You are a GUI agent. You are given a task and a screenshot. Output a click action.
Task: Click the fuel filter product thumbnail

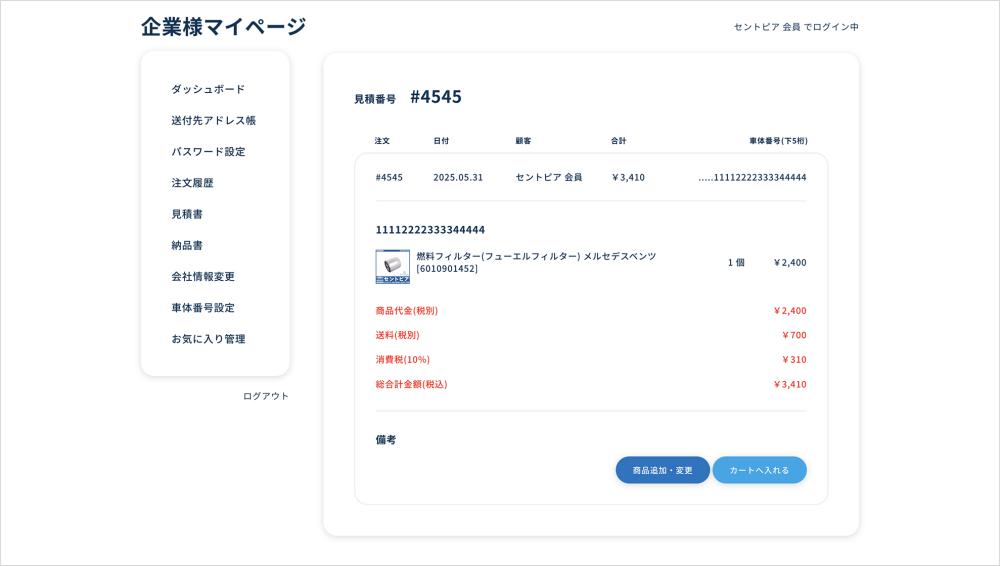coord(392,266)
